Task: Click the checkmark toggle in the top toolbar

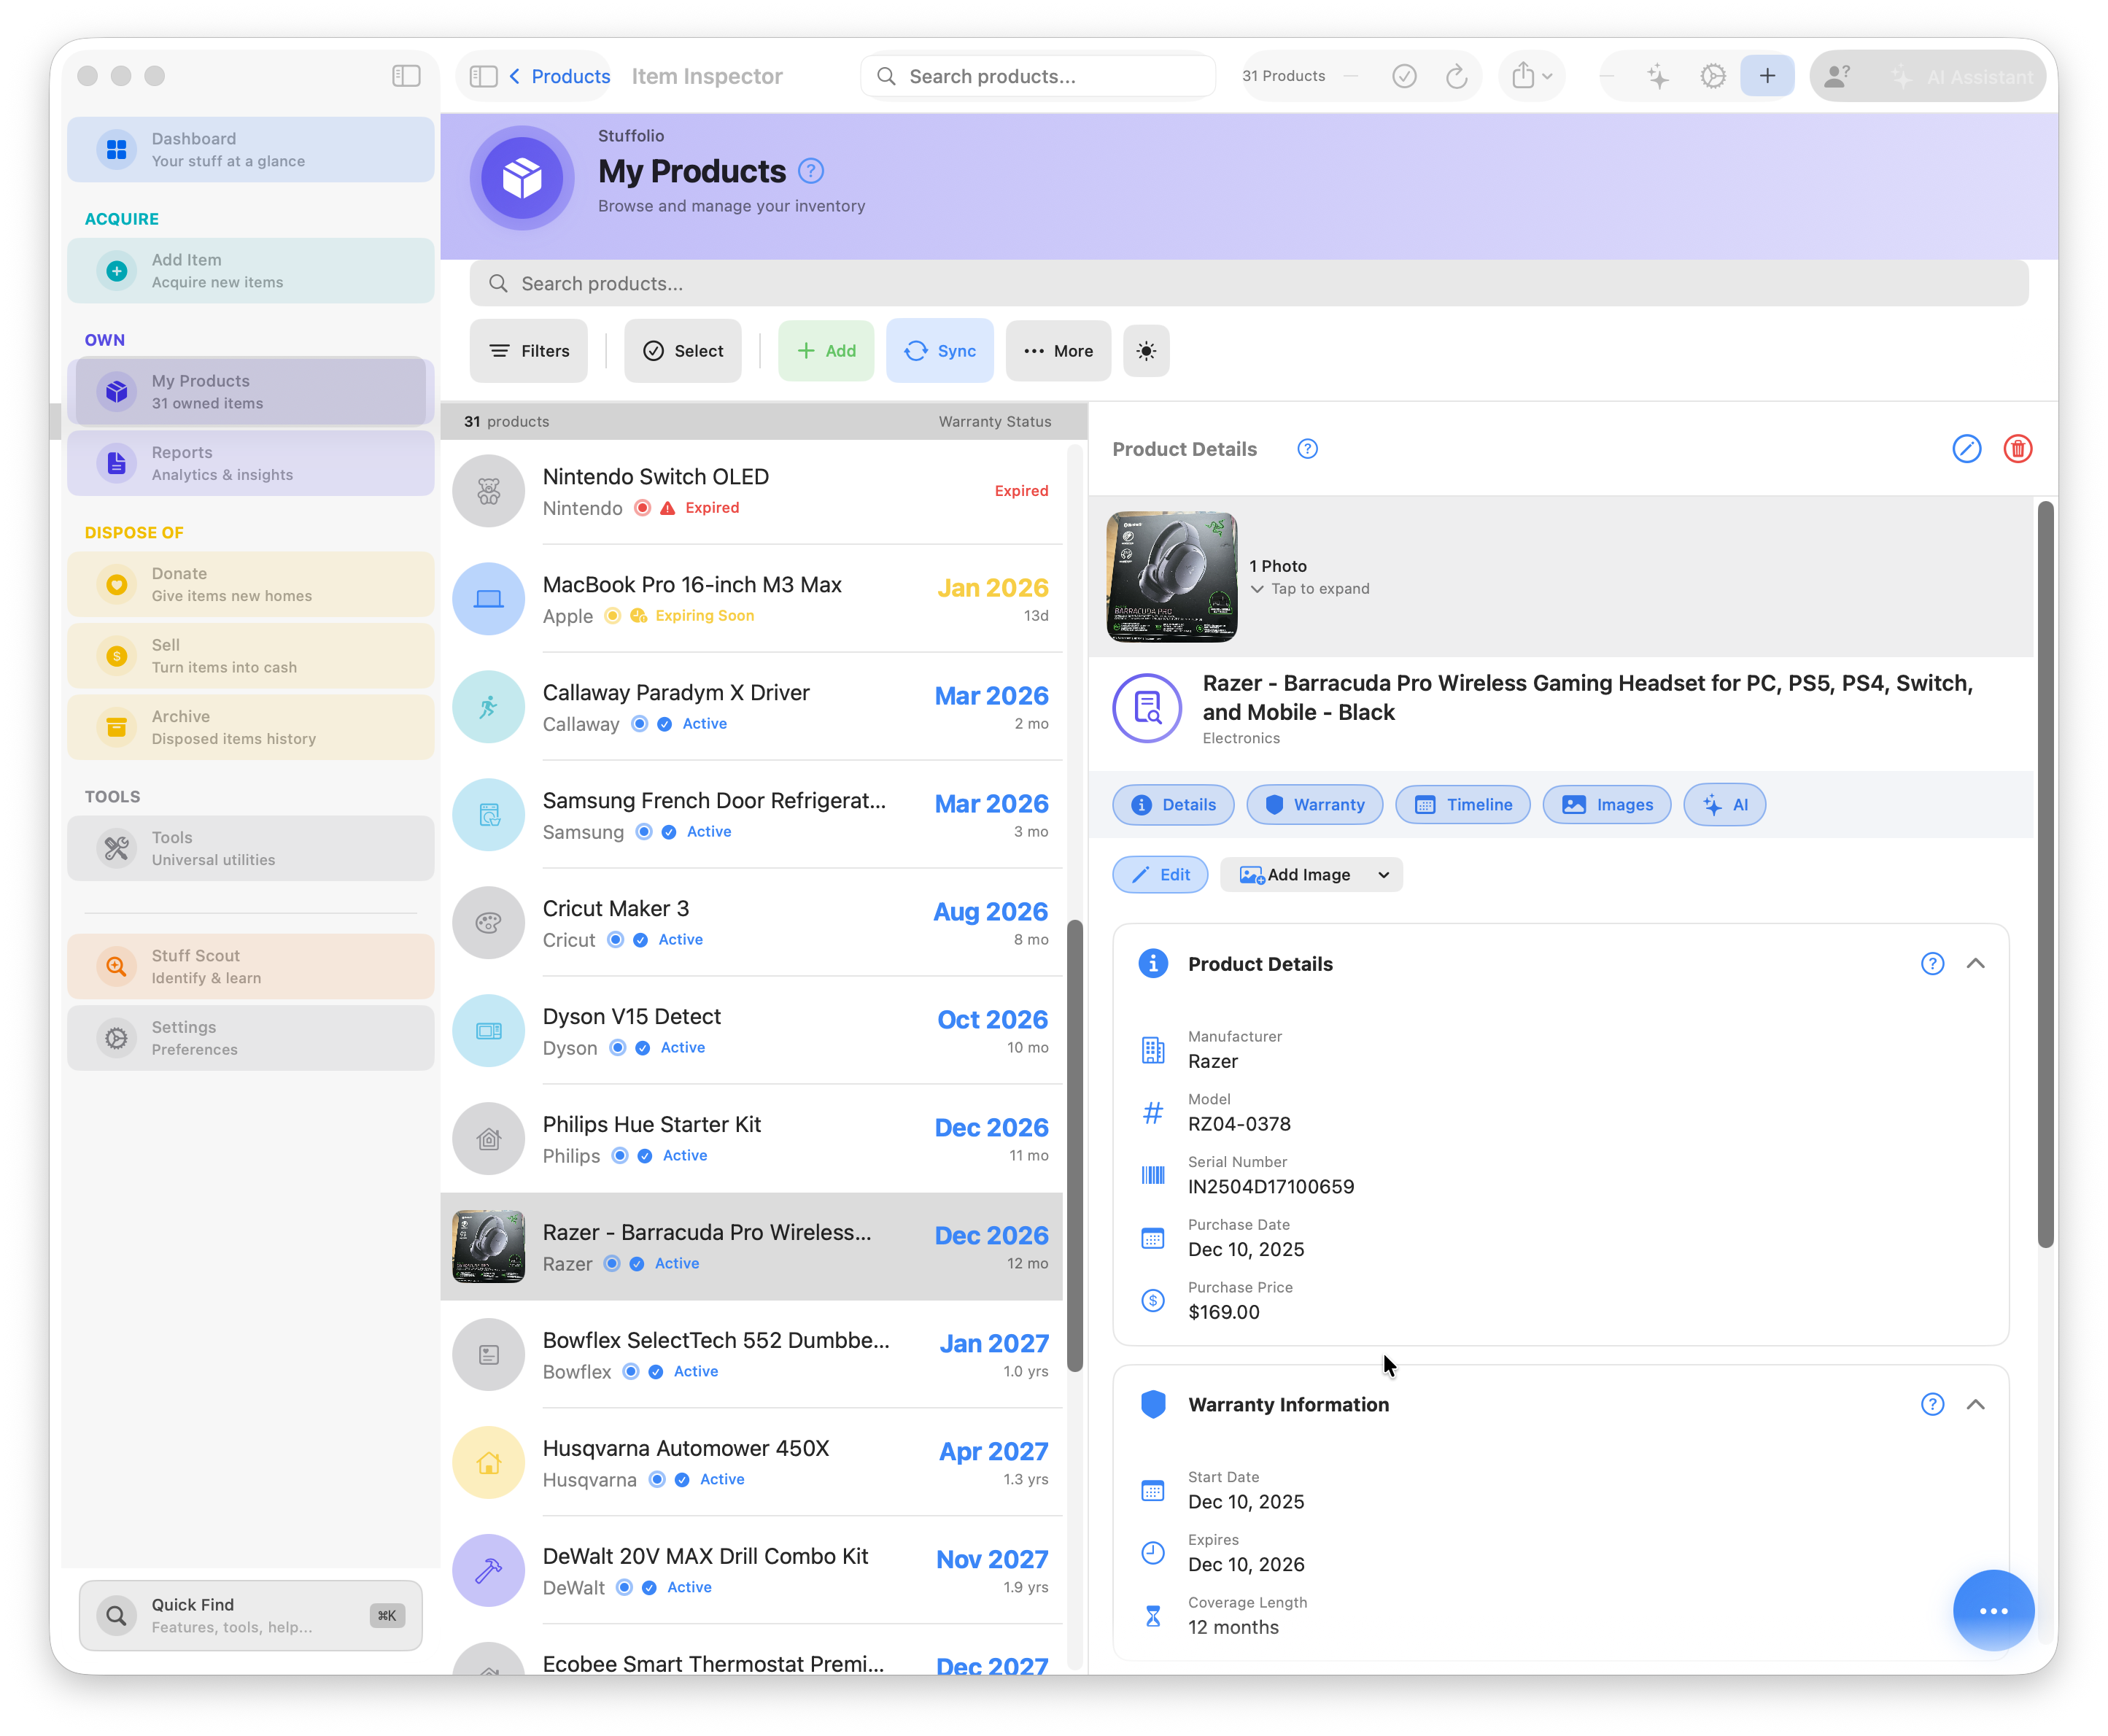Action: 1404,76
